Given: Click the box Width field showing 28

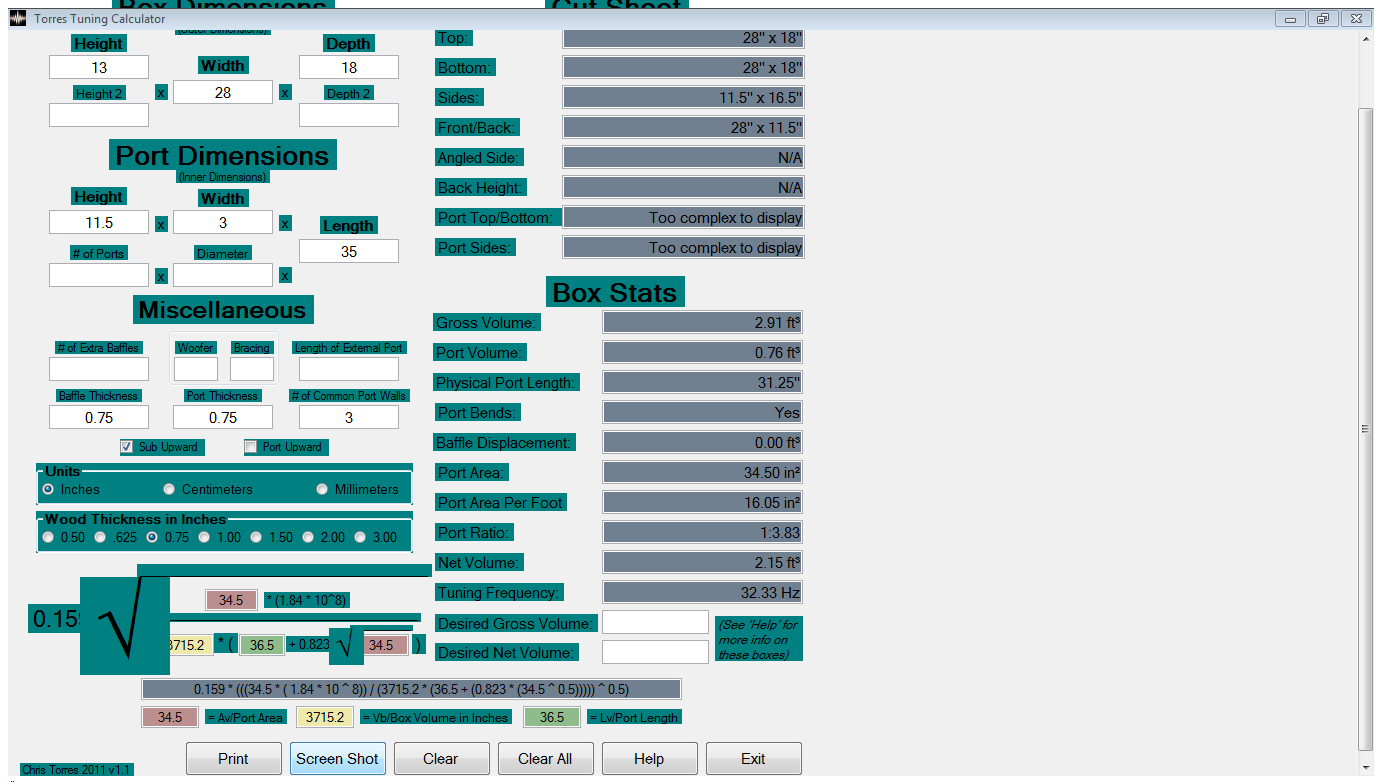Looking at the screenshot, I should (223, 92).
